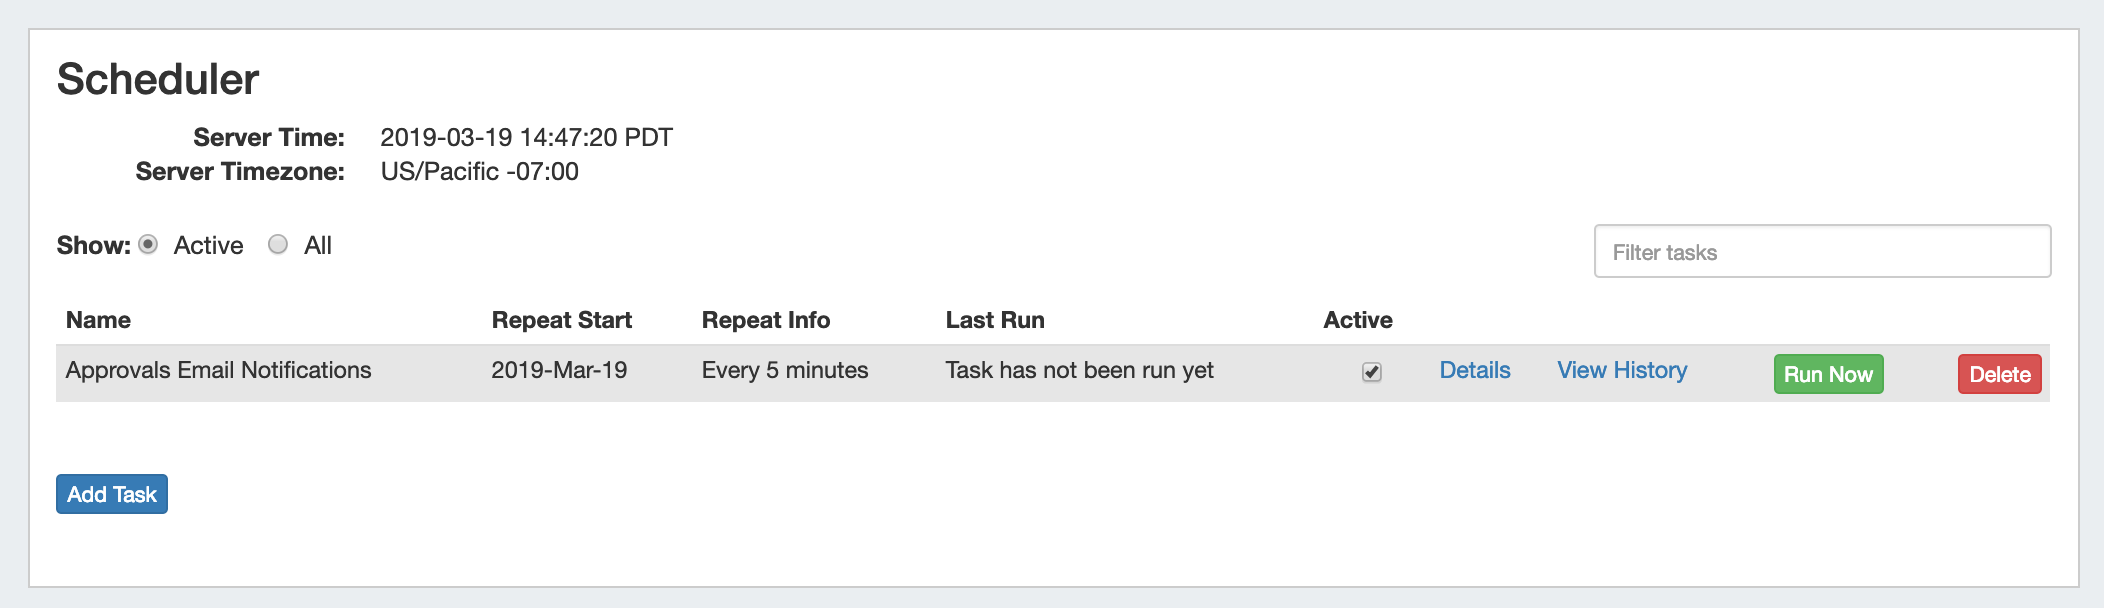
Task: Click the 2019-Mar-19 repeat start cell
Action: 559,371
